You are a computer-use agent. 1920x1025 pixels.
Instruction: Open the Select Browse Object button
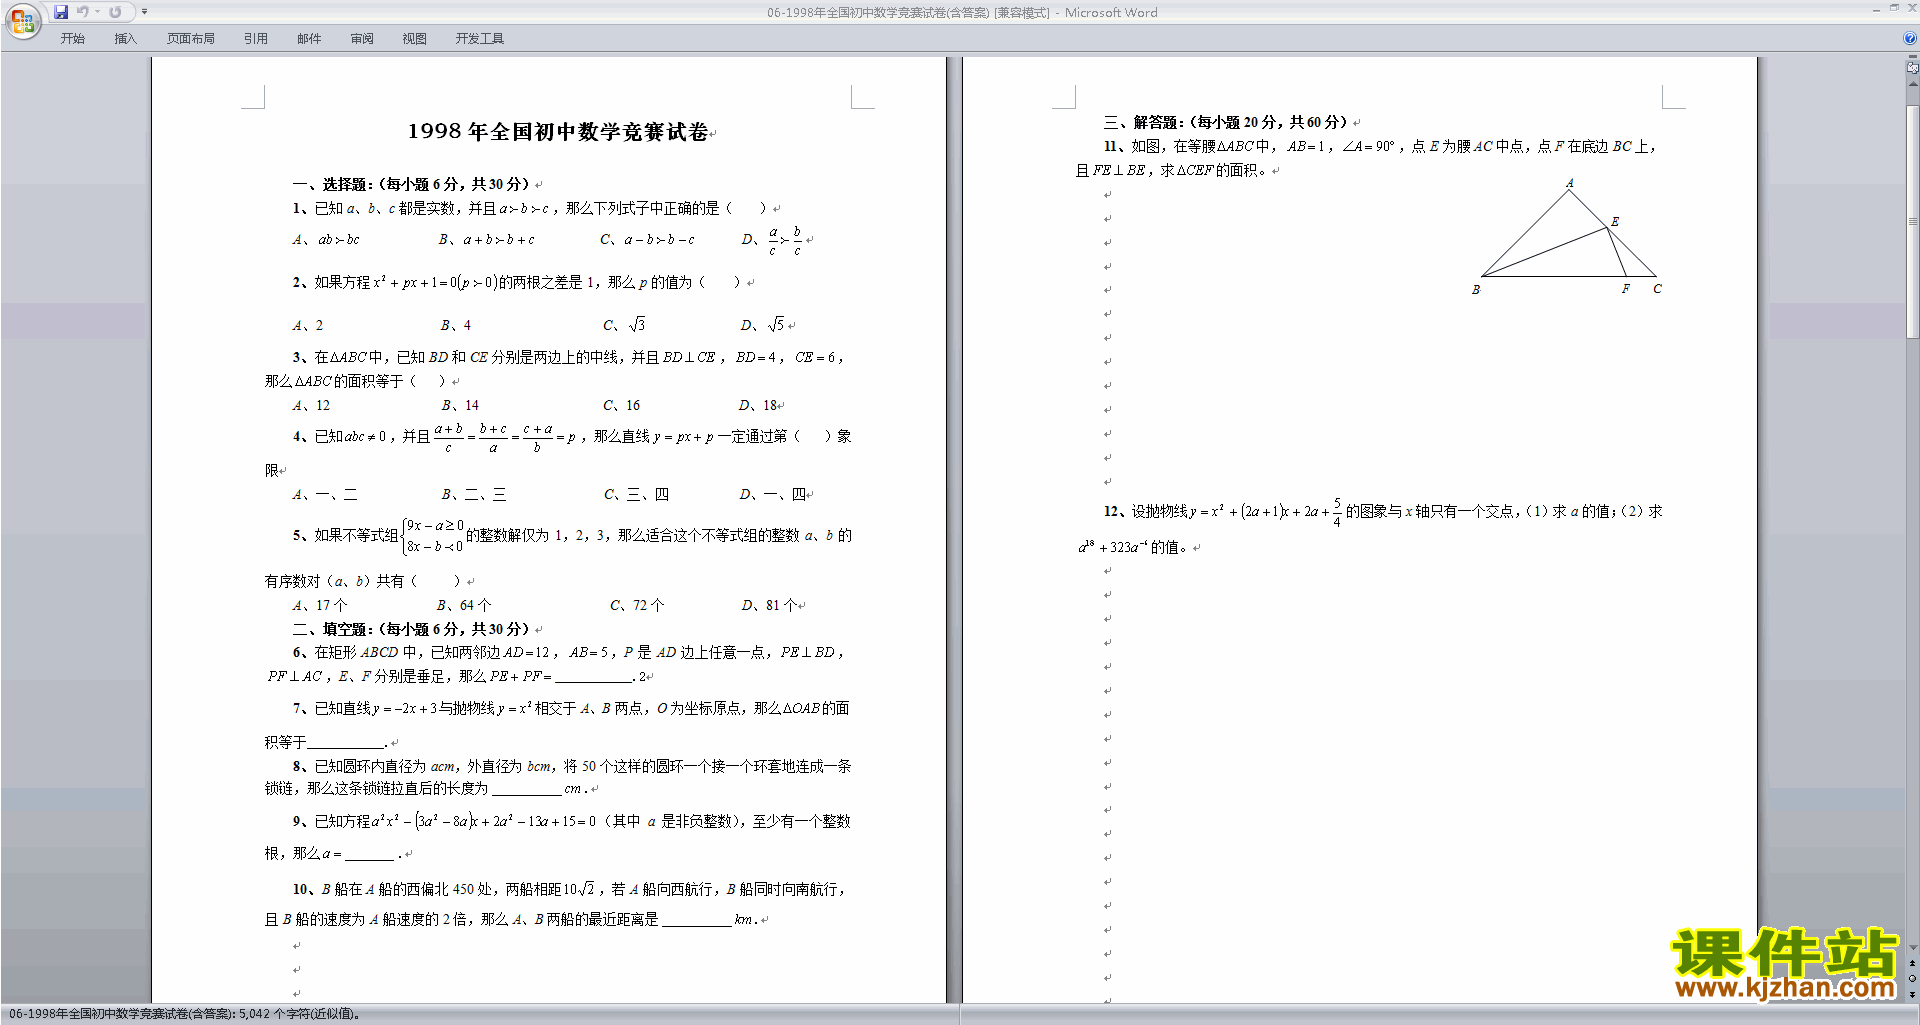click(x=1913, y=978)
